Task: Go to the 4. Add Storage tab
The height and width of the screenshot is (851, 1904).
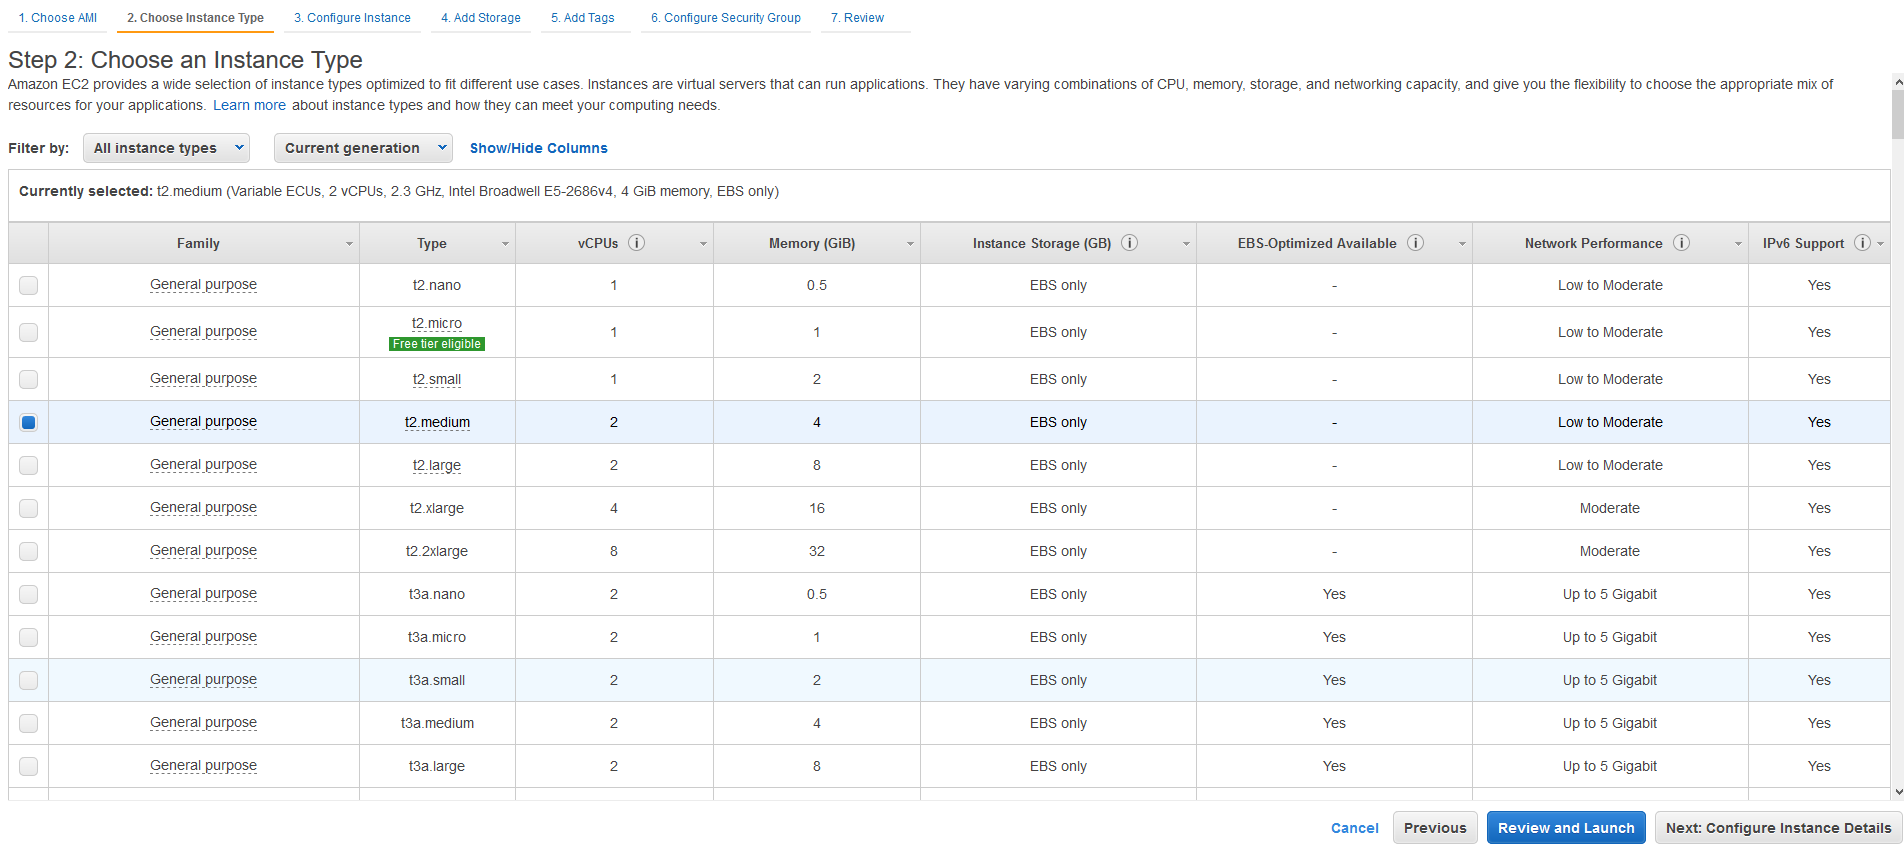Action: tap(481, 18)
